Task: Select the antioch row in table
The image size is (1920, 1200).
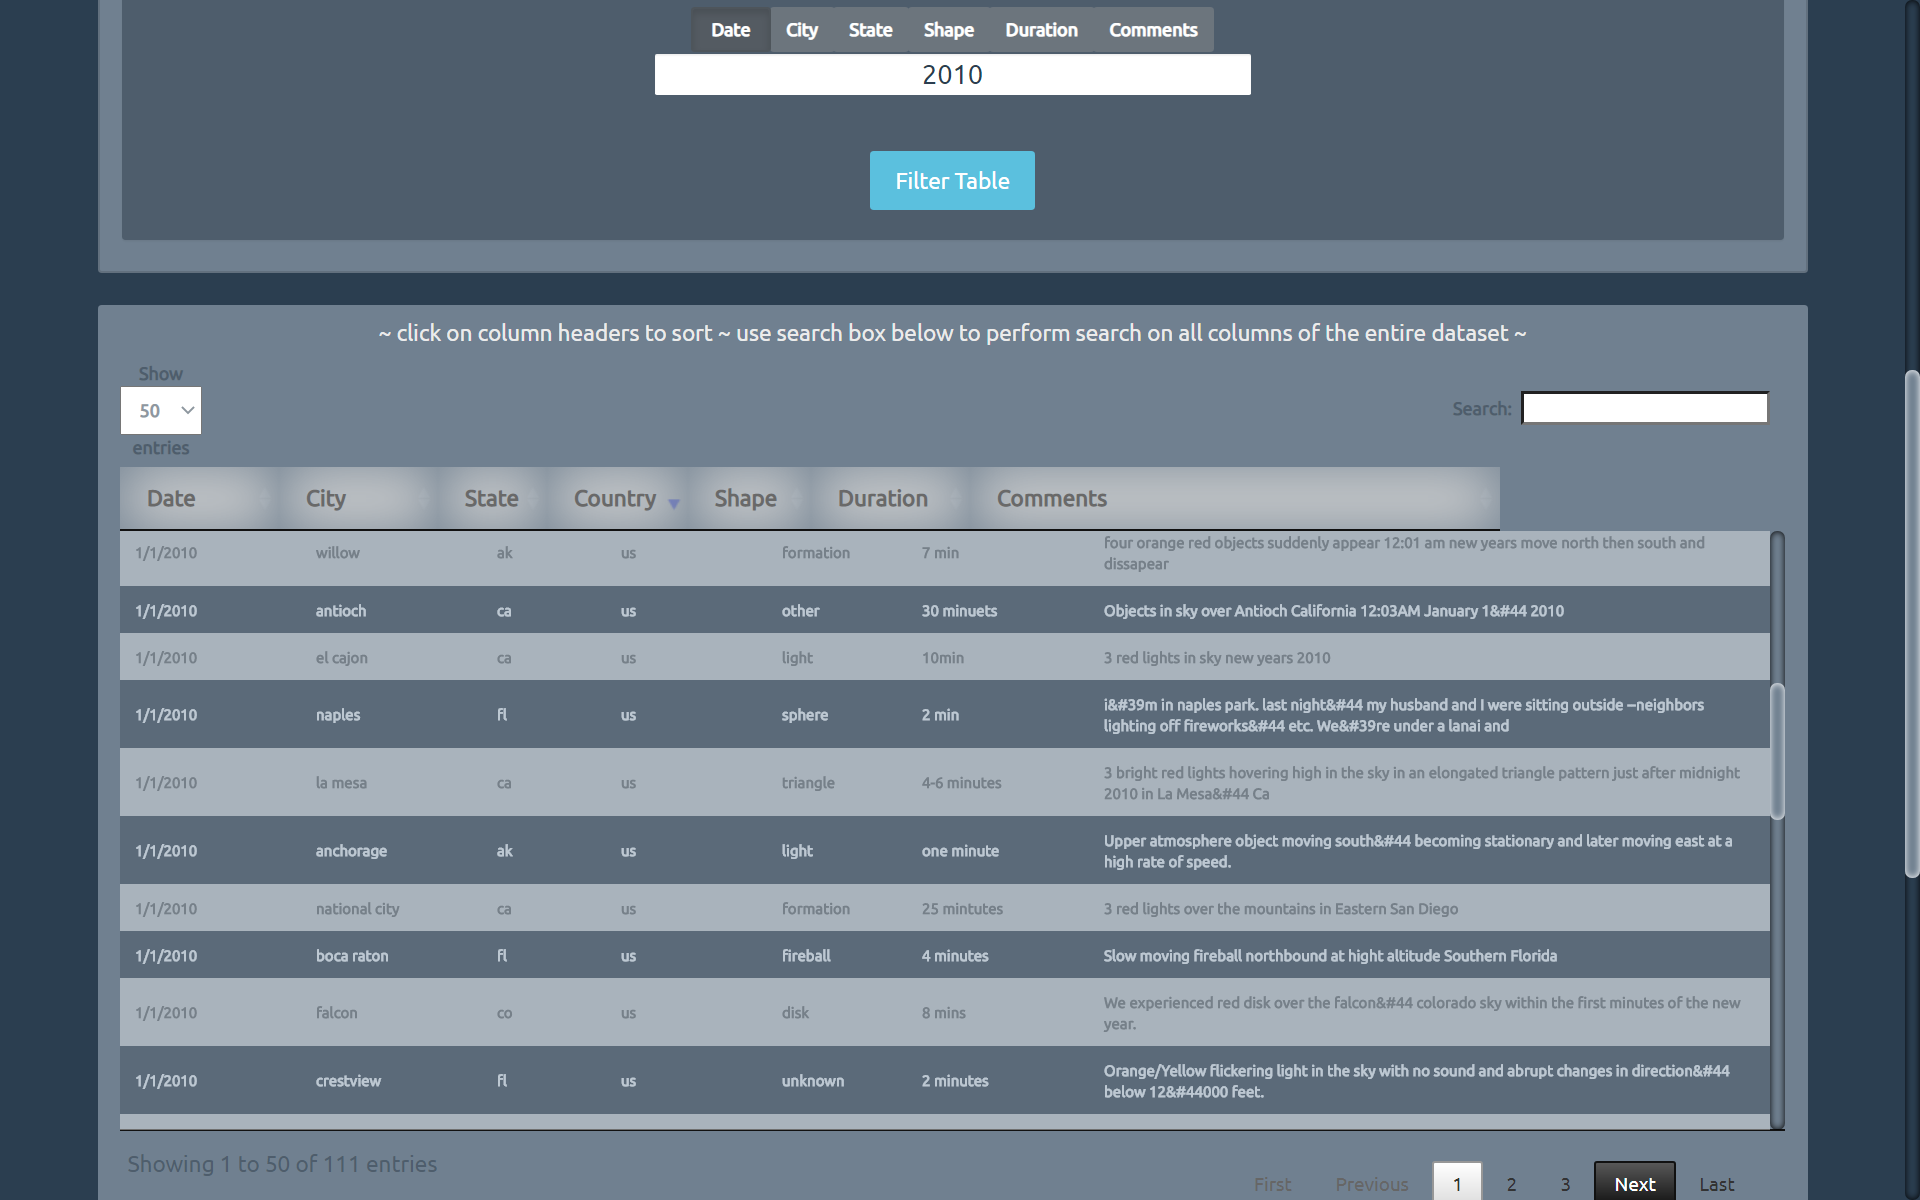Action: pyautogui.click(x=340, y=611)
